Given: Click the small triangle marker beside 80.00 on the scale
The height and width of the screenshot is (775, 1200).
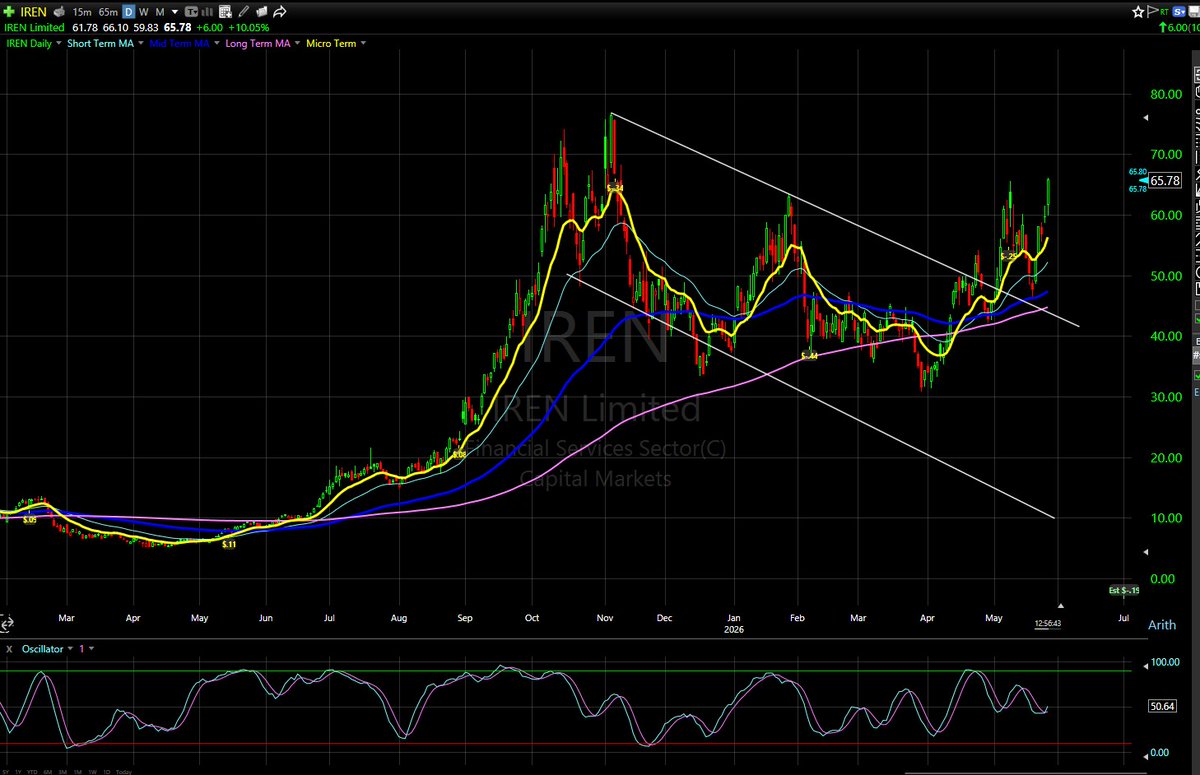Looking at the screenshot, I should 1146,117.
